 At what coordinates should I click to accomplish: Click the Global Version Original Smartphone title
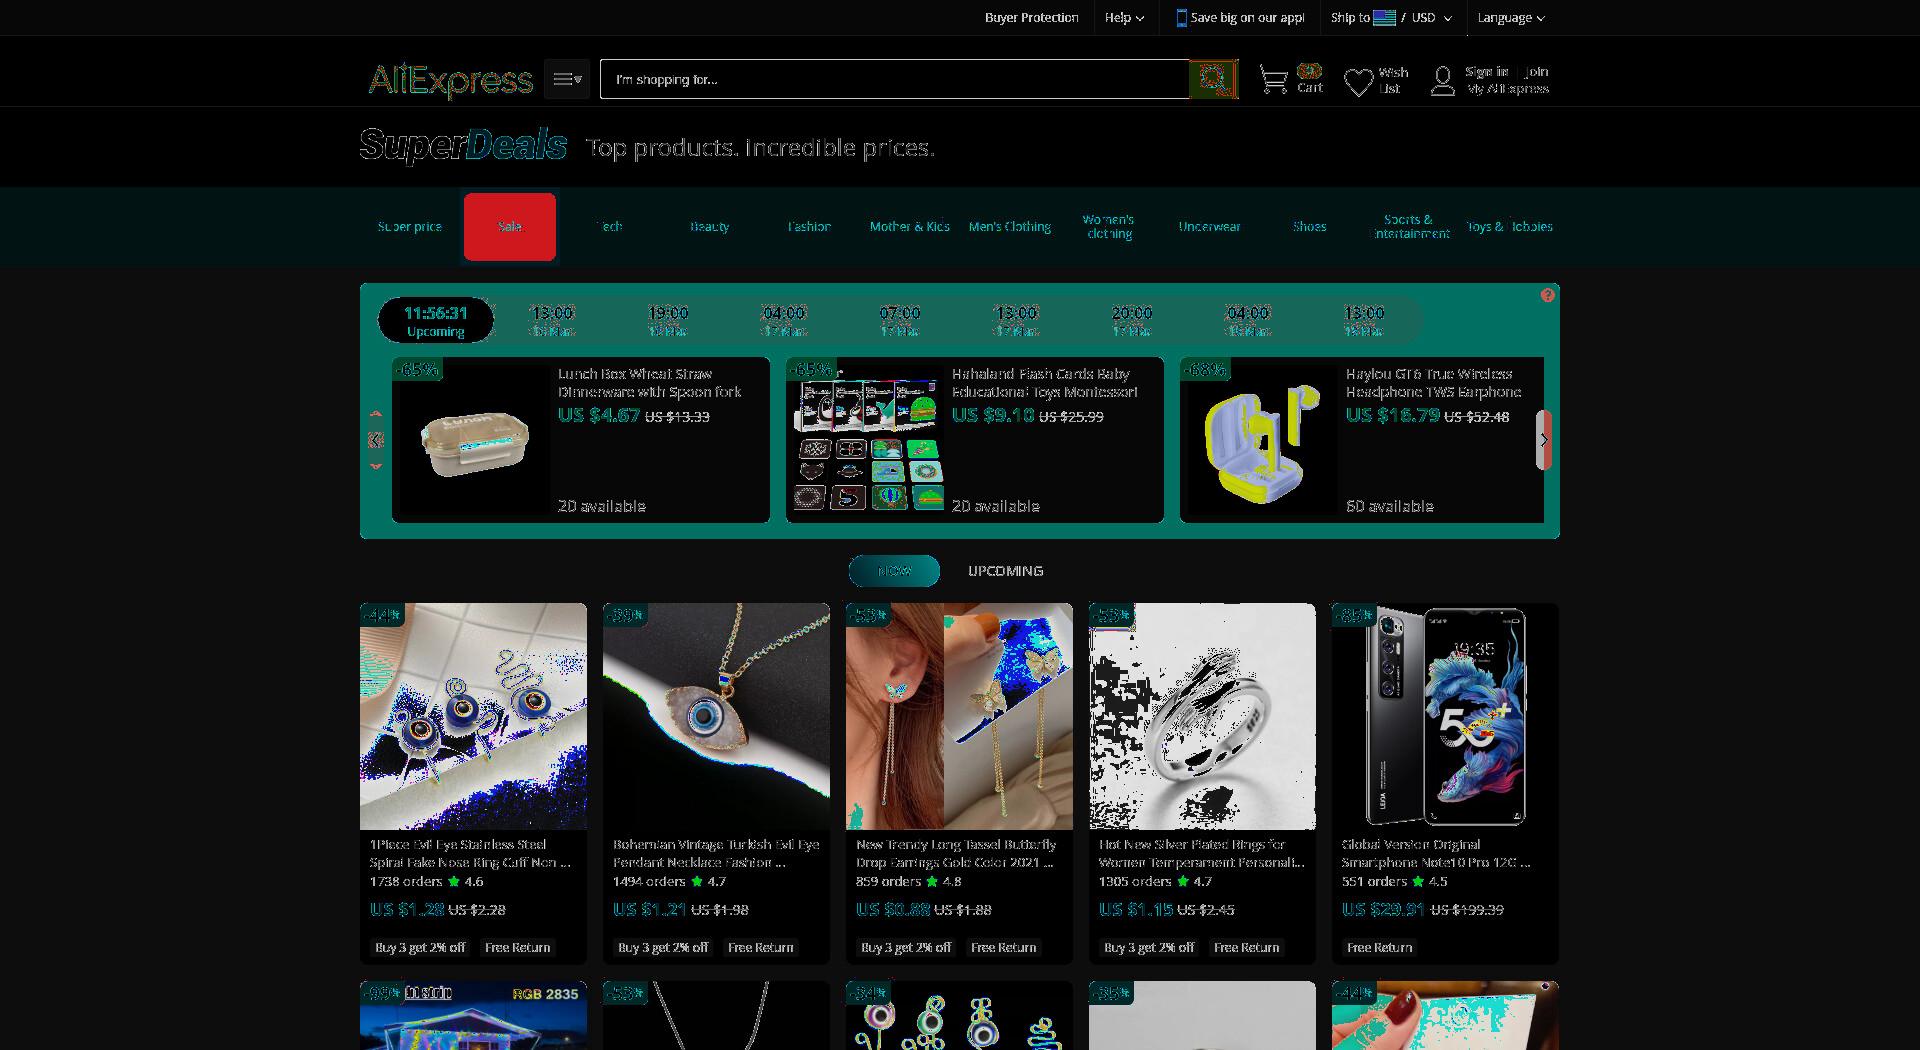[x=1436, y=854]
